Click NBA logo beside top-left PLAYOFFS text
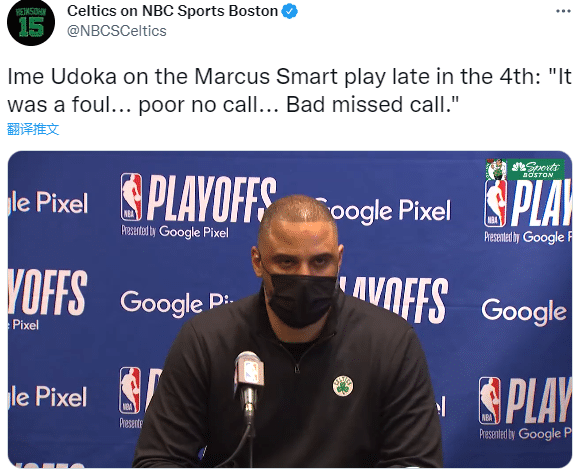 point(131,197)
